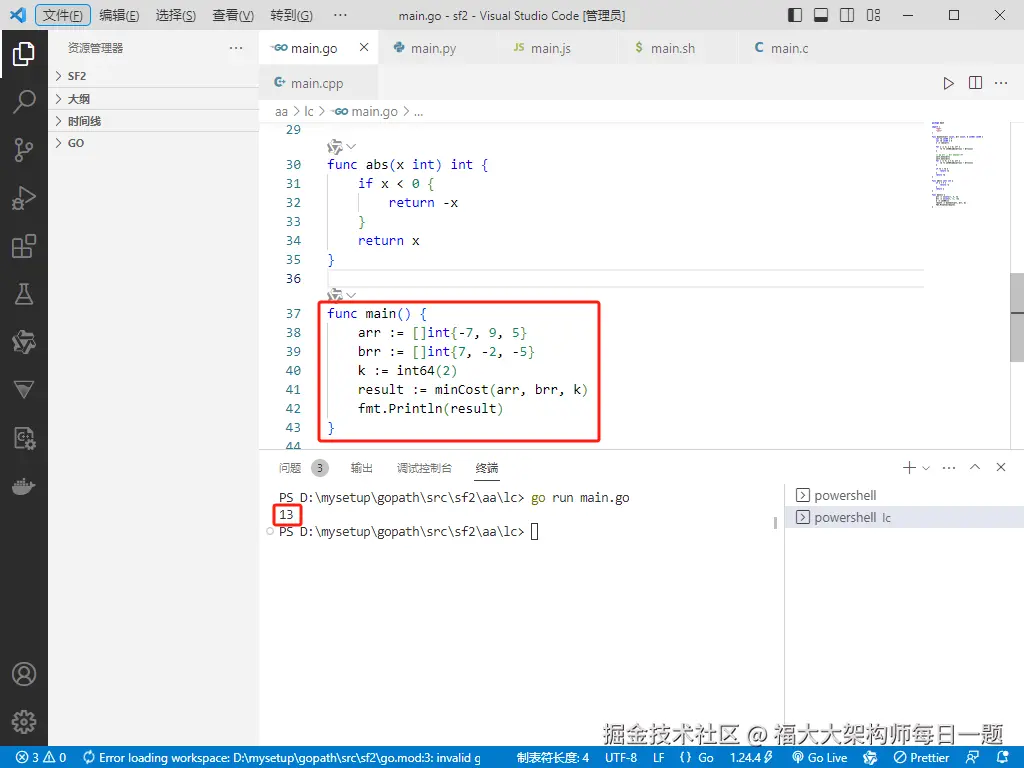Open Run and Debug view
Screen dimensions: 1024x768
point(24,198)
